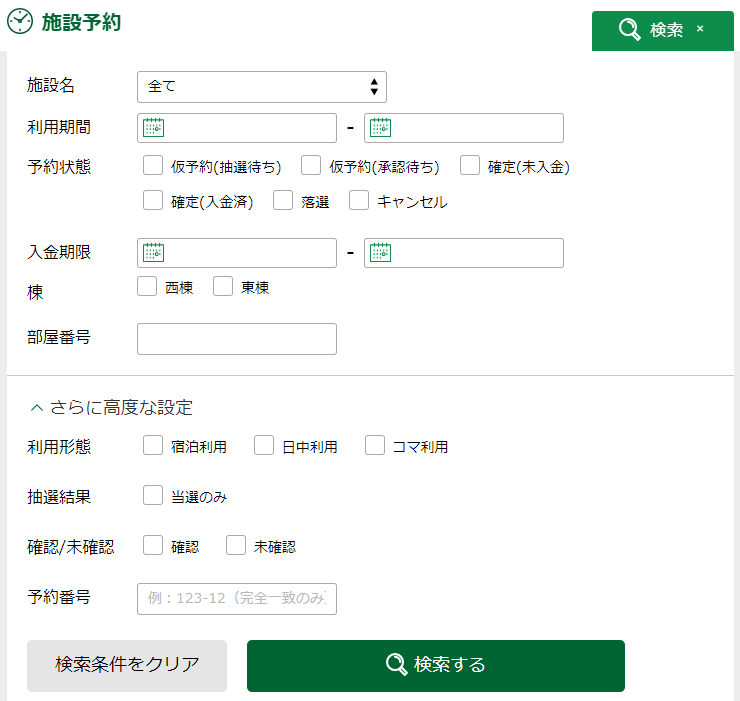Image resolution: width=740 pixels, height=701 pixels.
Task: Focus the 部屋番号 text field
Action: [237, 339]
